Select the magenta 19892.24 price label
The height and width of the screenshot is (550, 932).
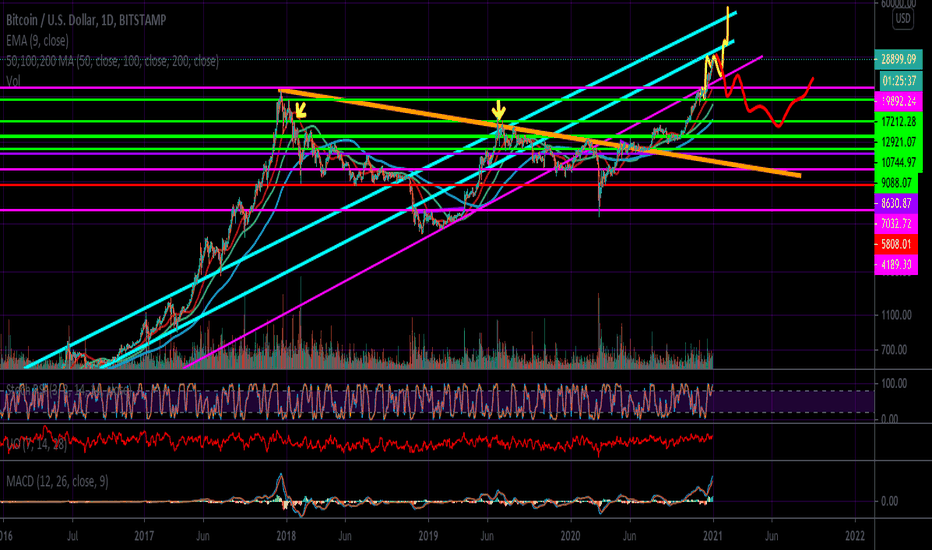click(x=898, y=101)
